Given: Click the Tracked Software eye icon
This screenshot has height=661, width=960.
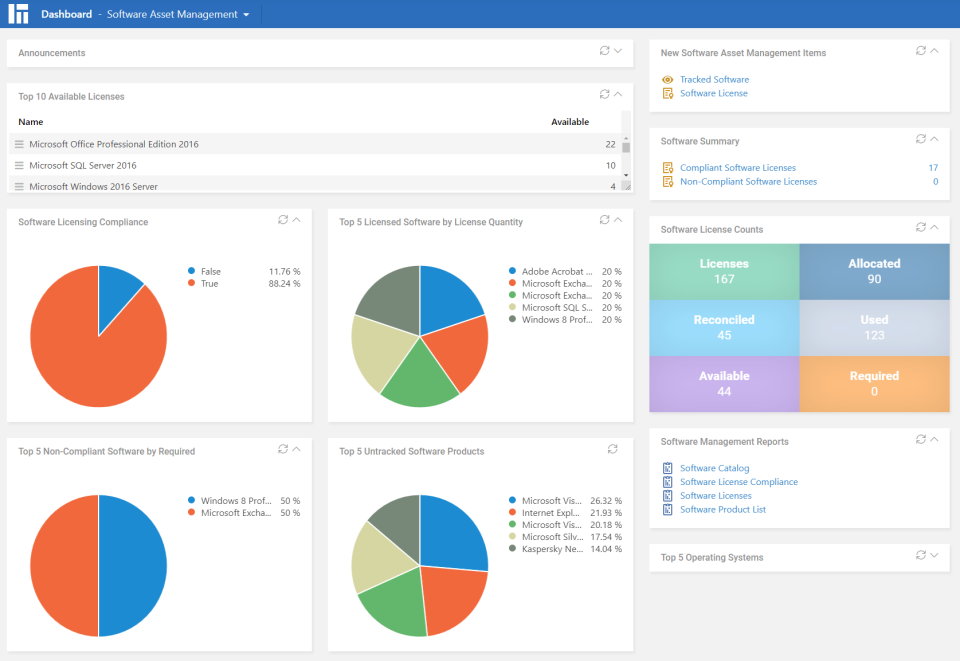Looking at the screenshot, I should [x=666, y=79].
